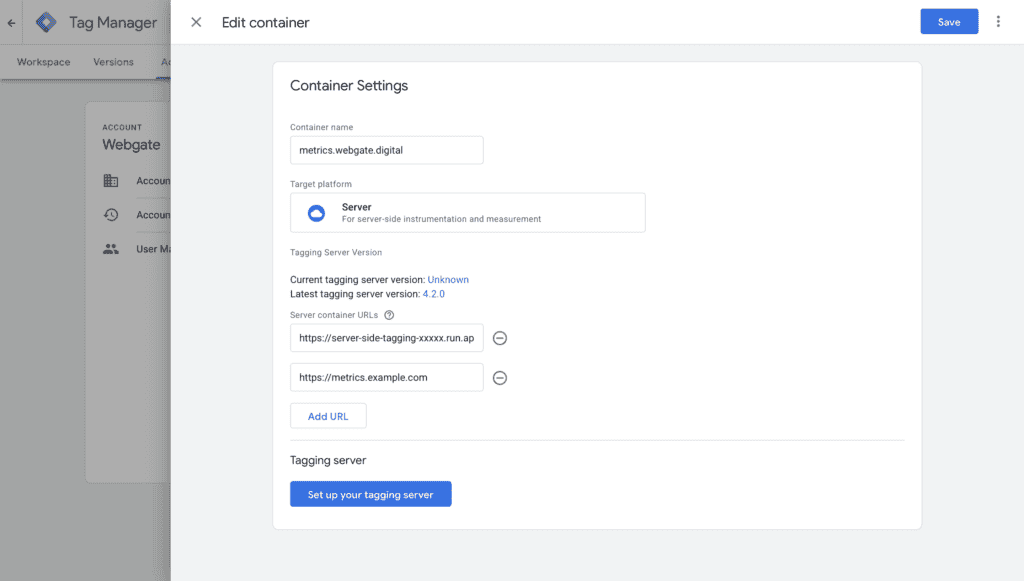
Task: Click the User Management people icon
Action: pyautogui.click(x=110, y=249)
